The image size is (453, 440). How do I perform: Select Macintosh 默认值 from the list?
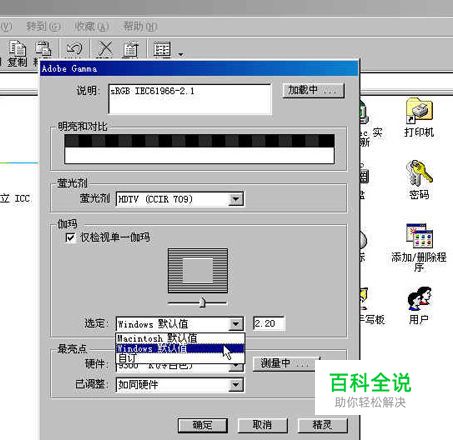tap(180, 338)
